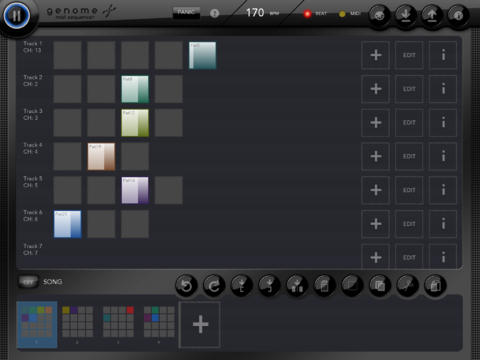Select the brown pattern in Track 4
The width and height of the screenshot is (480, 360).
click(x=101, y=156)
